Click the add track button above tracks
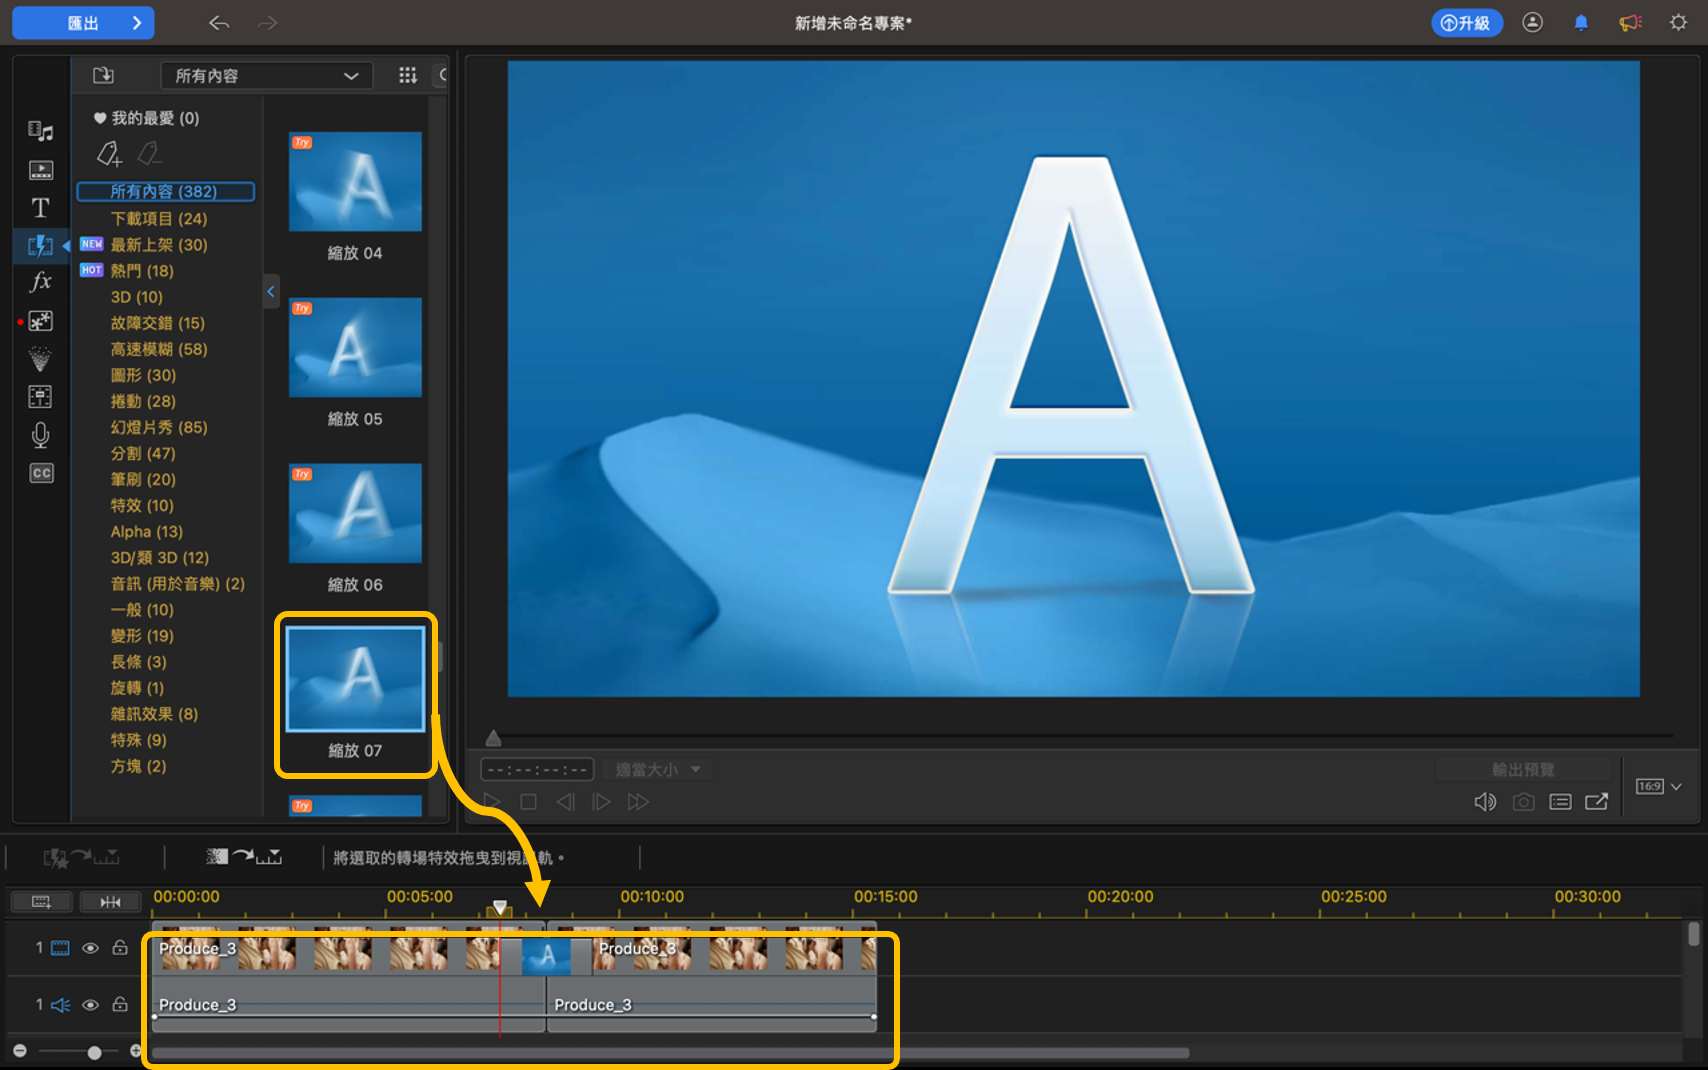This screenshot has height=1070, width=1708. [41, 902]
